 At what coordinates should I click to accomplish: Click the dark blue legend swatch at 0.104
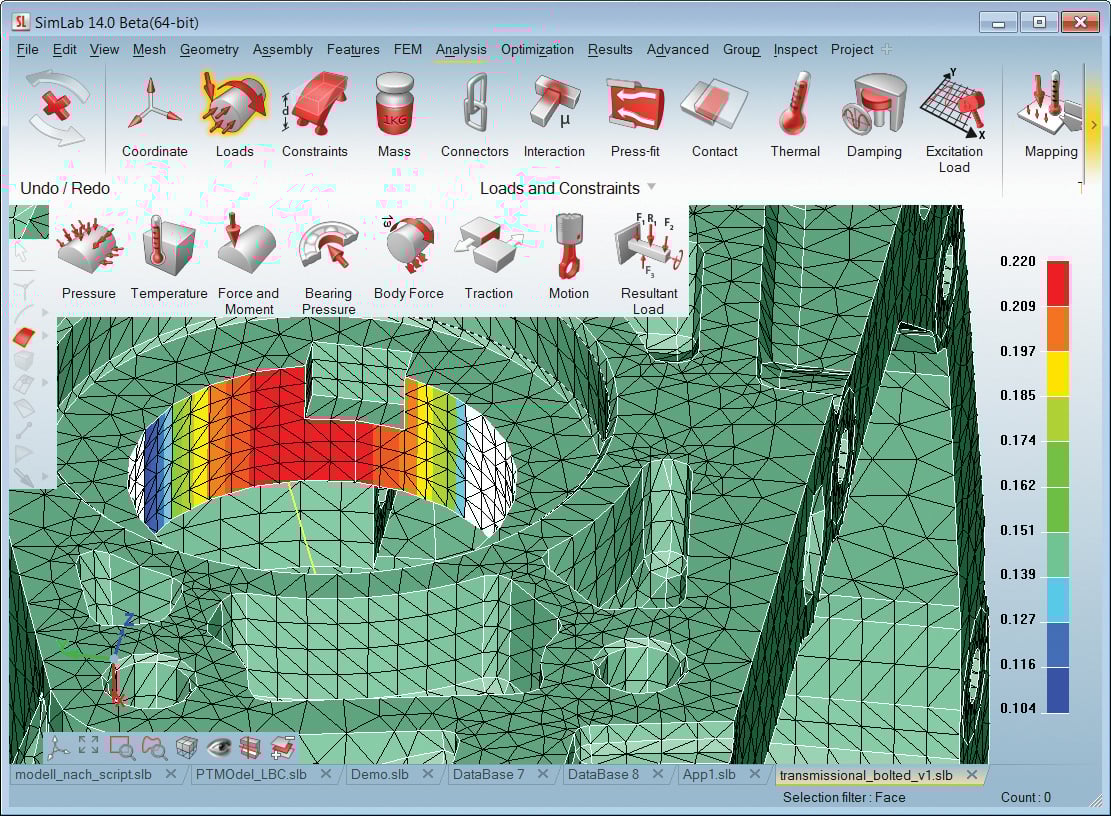1058,690
